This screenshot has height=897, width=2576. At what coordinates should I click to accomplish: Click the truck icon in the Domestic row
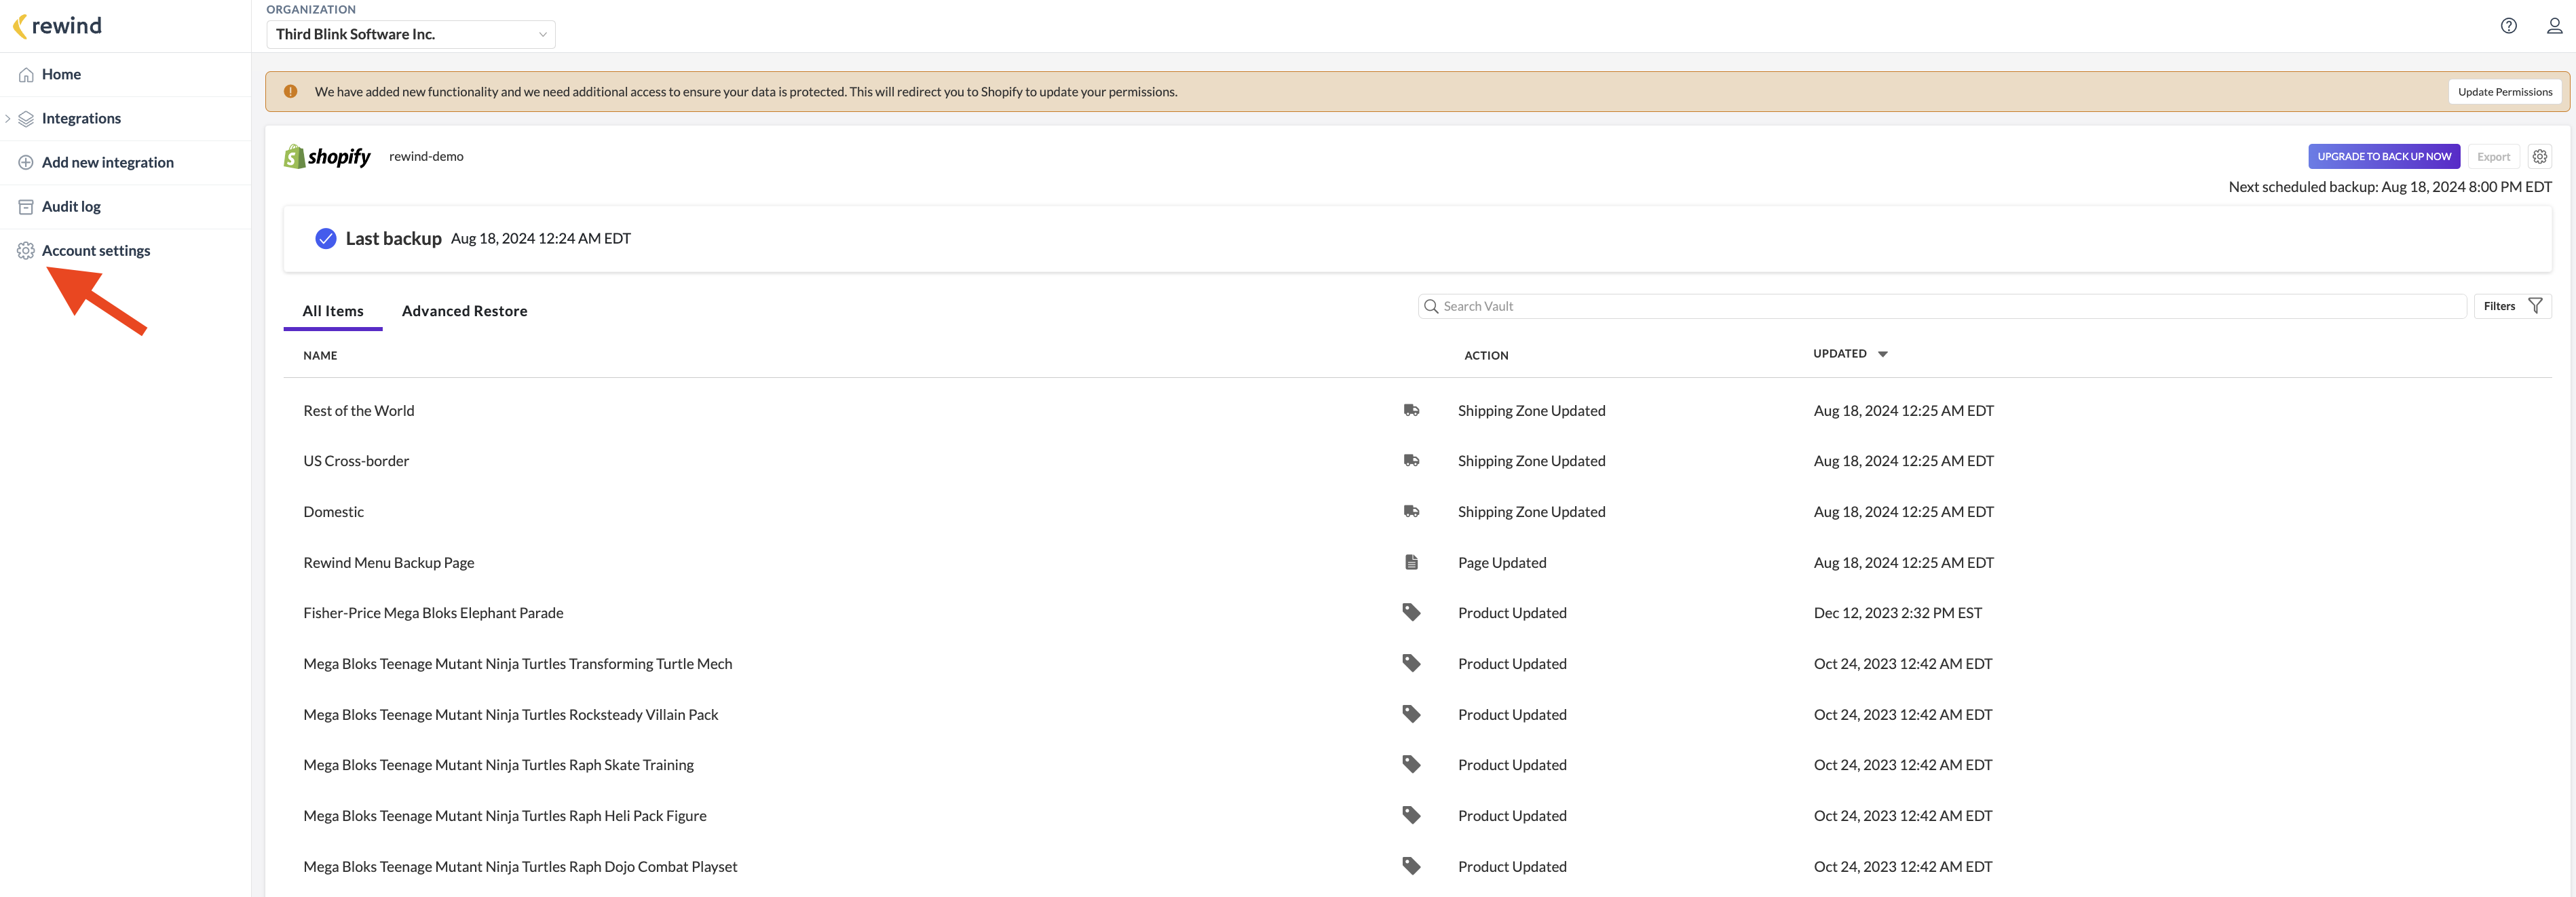pyautogui.click(x=1411, y=512)
